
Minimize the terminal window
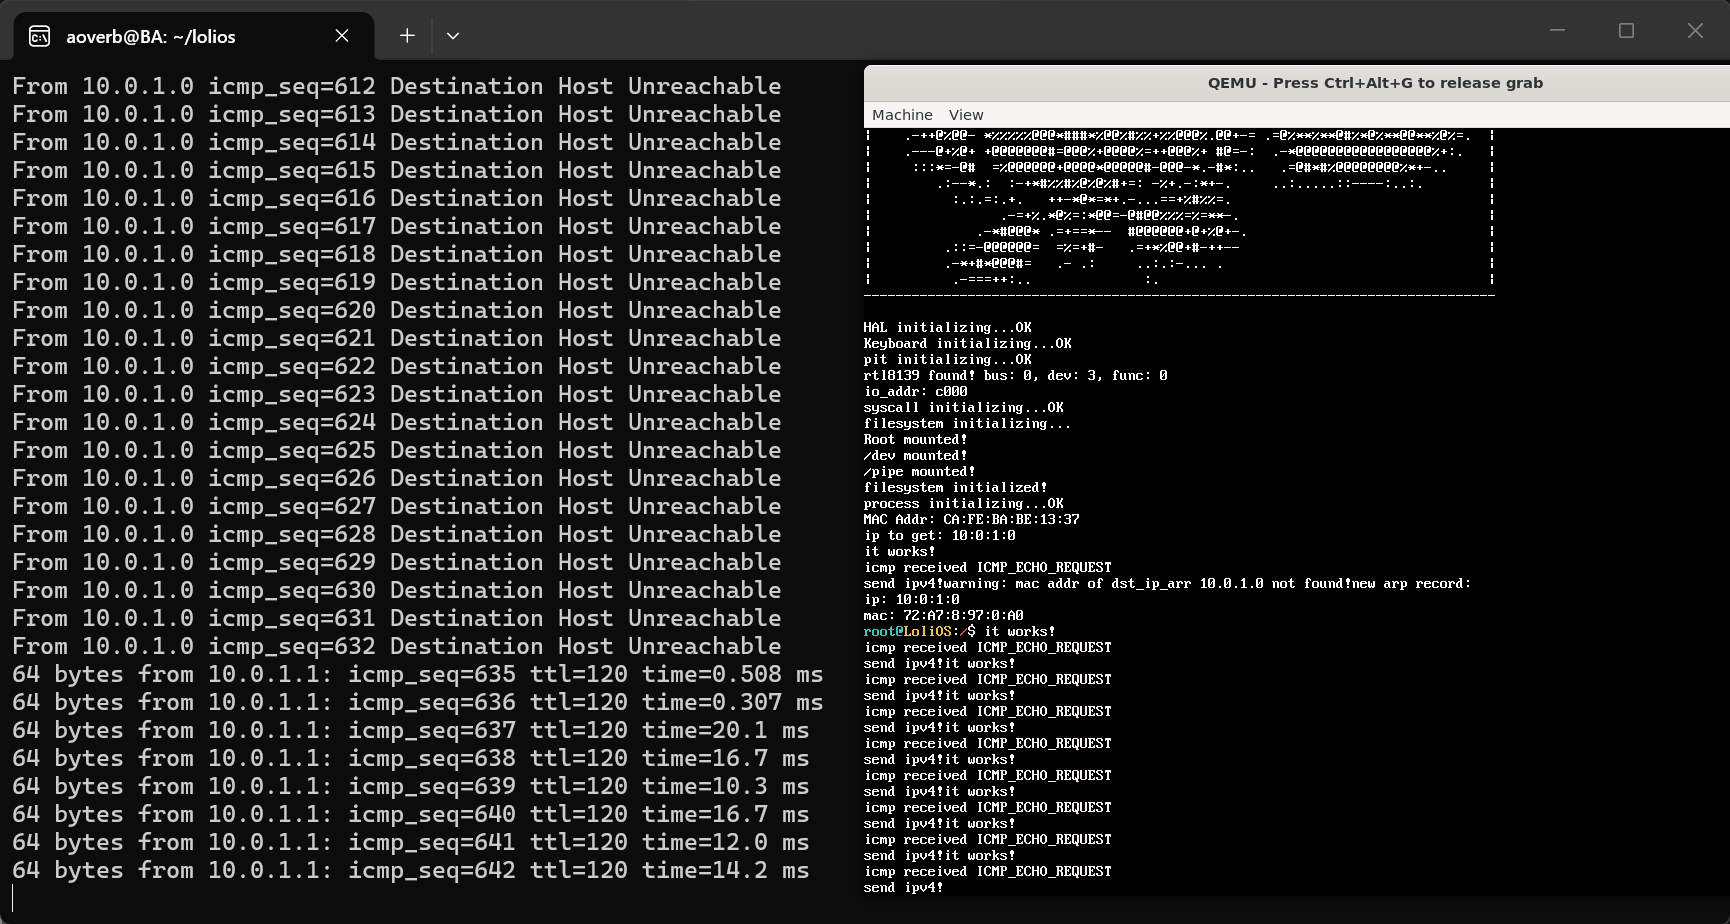point(1557,31)
